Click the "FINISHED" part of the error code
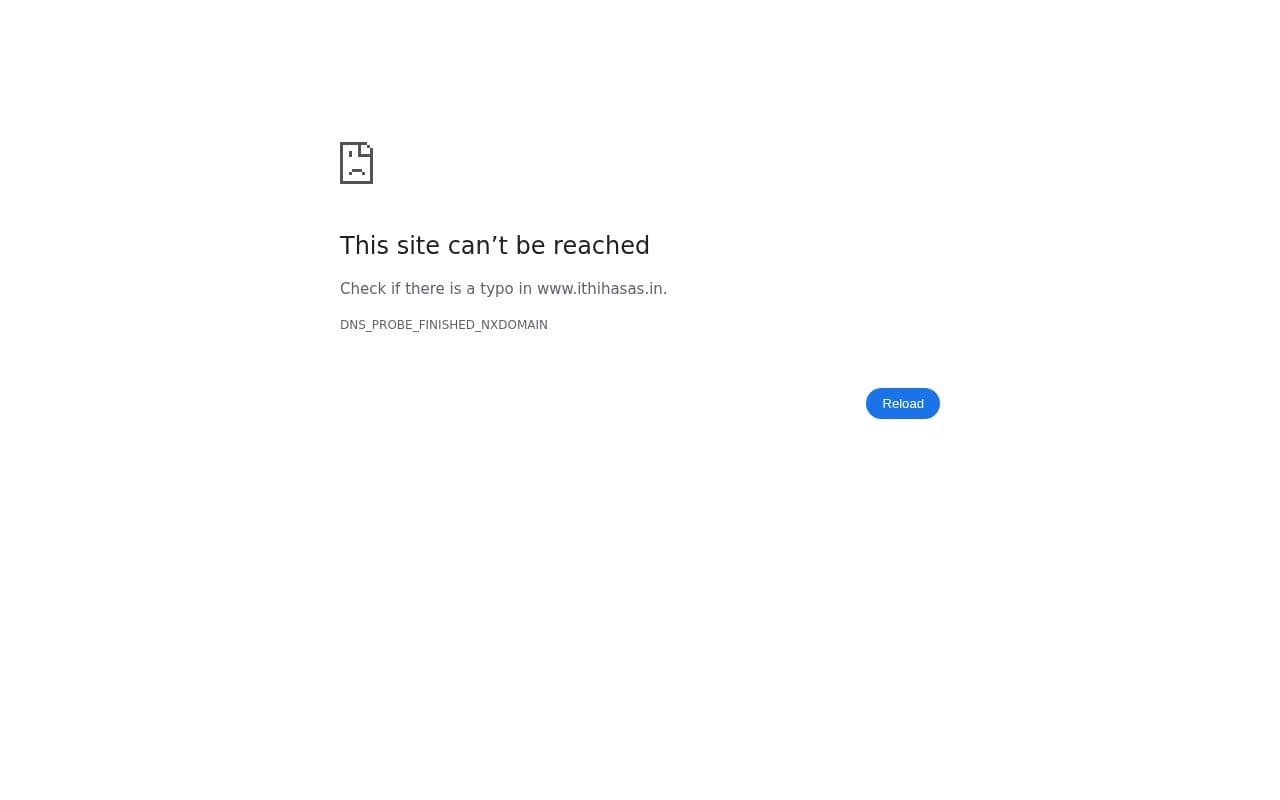Screen dimensions: 1280x800 click(447, 325)
